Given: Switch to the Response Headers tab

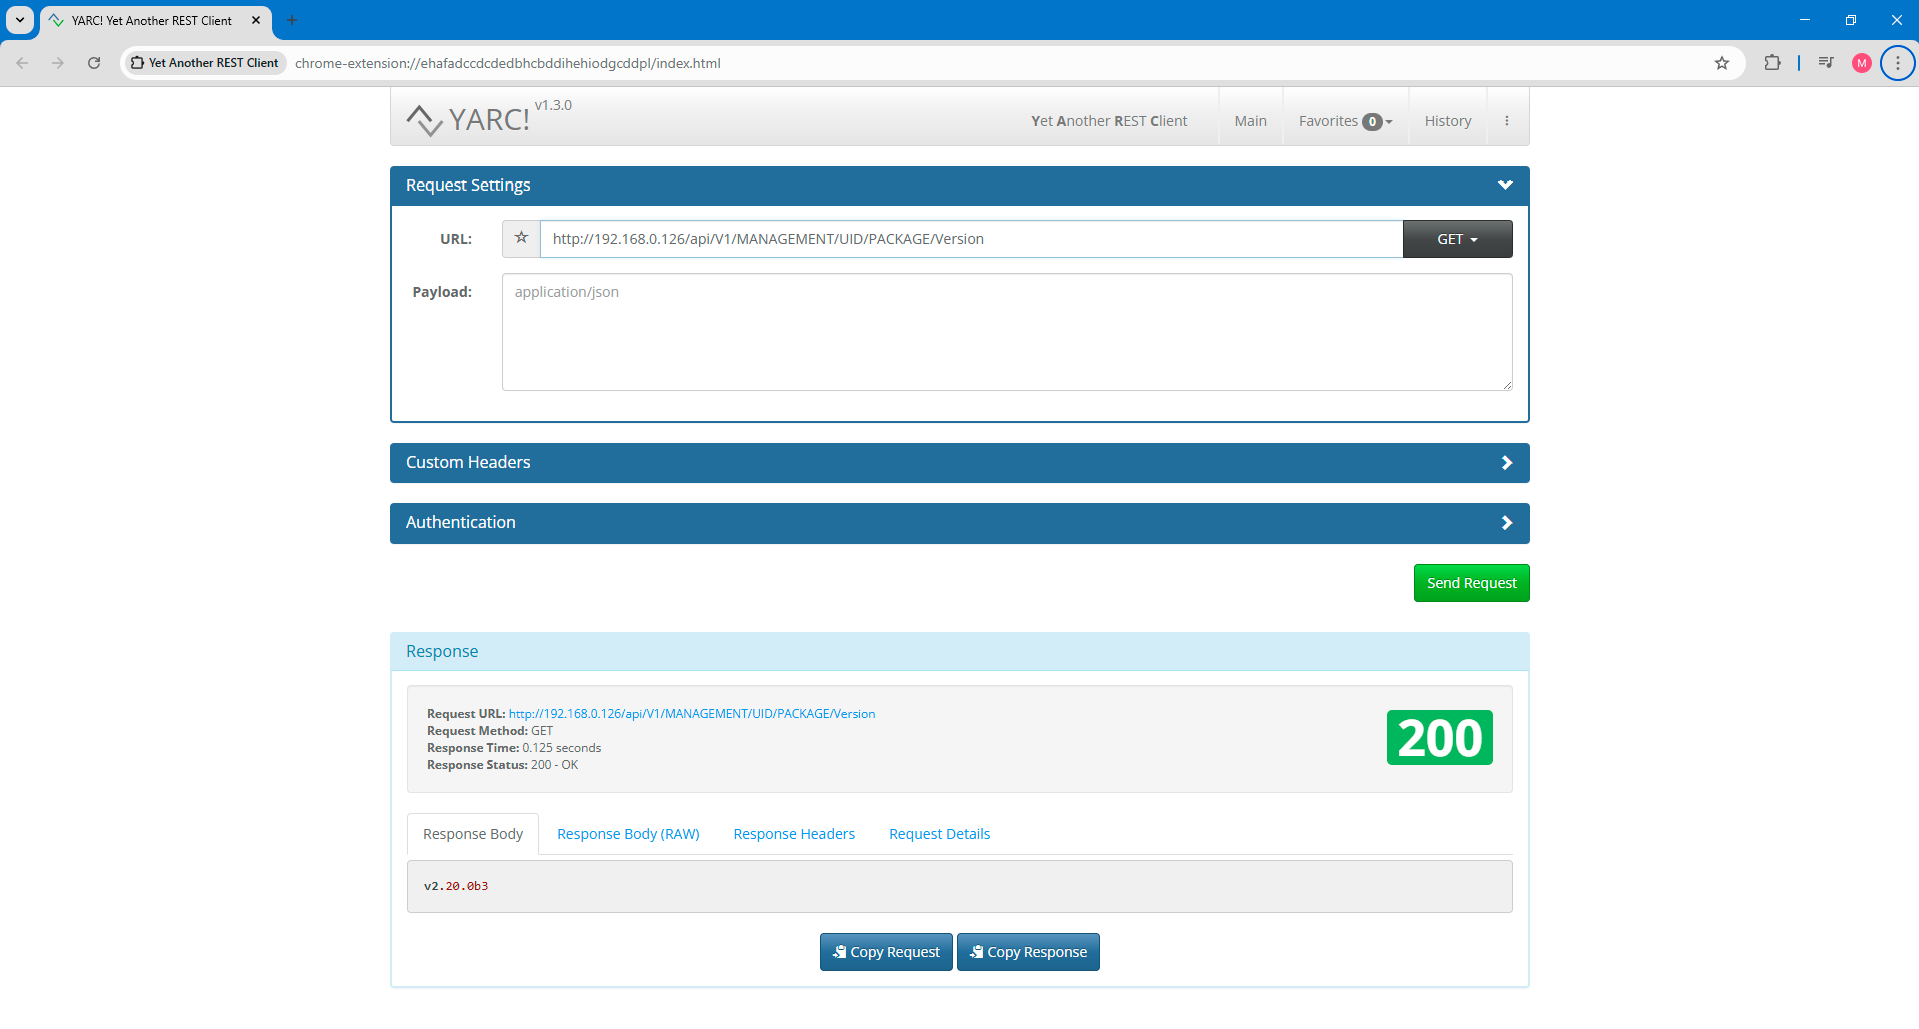Looking at the screenshot, I should tap(794, 834).
